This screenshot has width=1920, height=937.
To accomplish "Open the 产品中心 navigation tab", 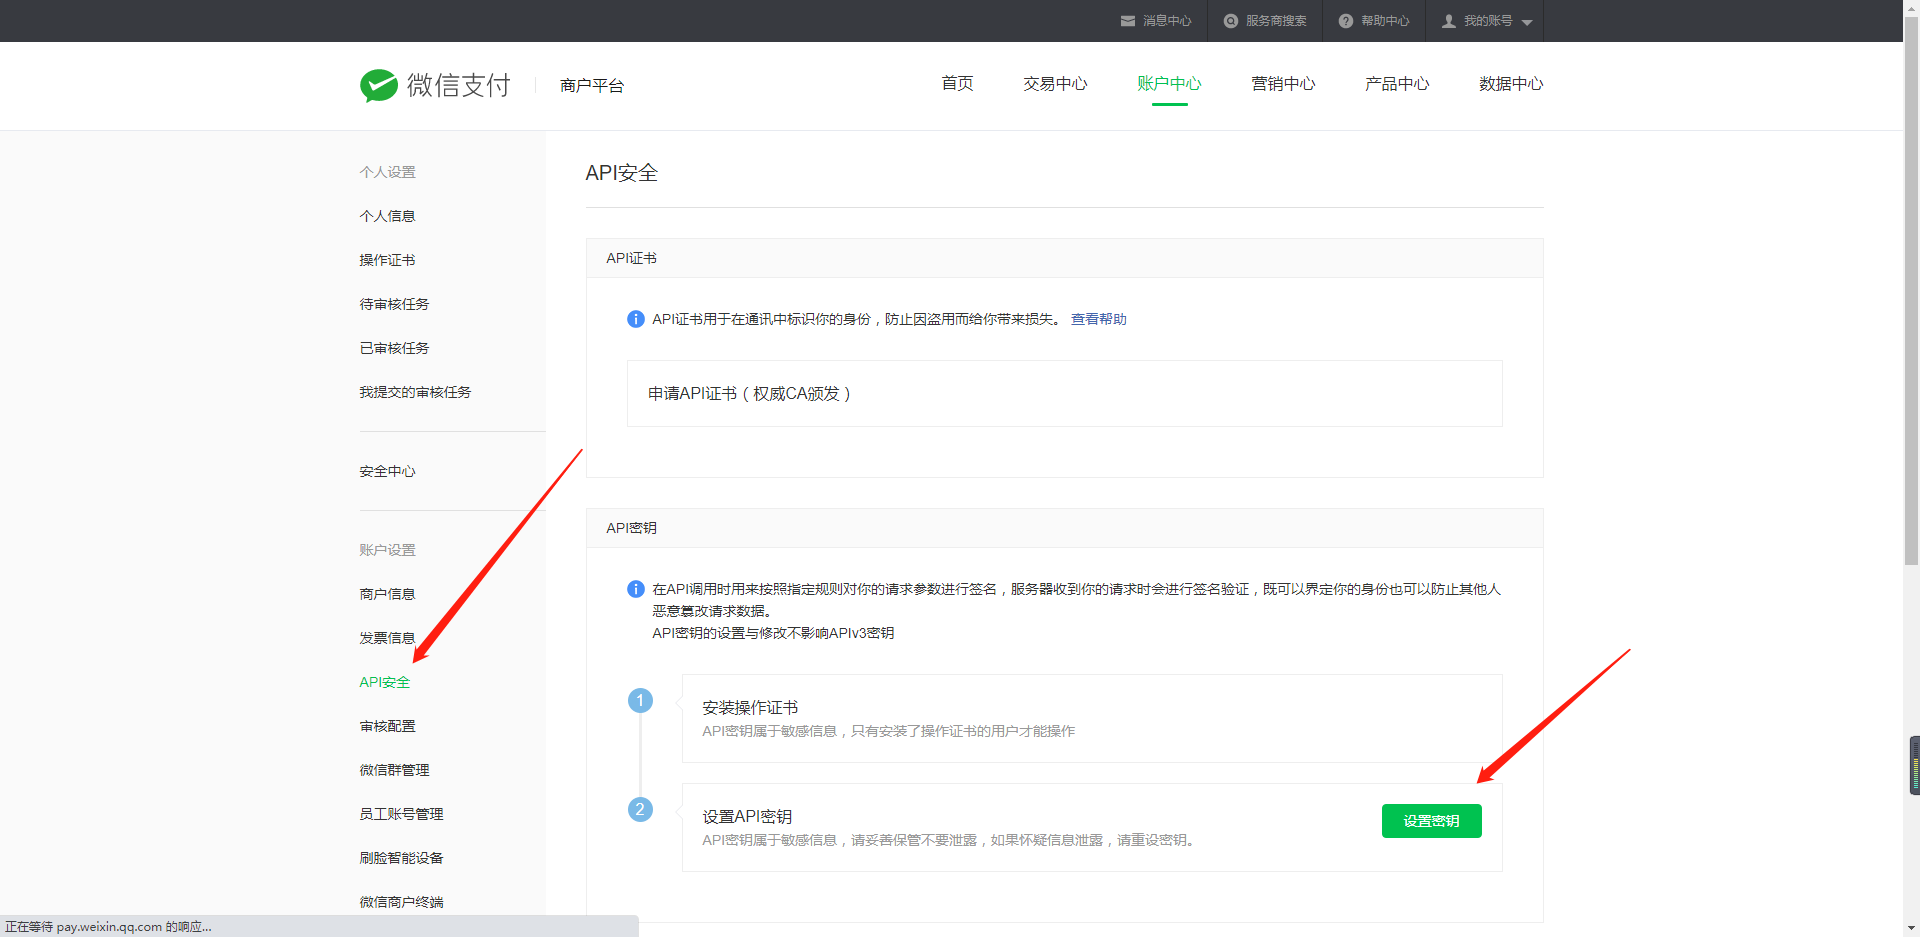I will [1397, 84].
